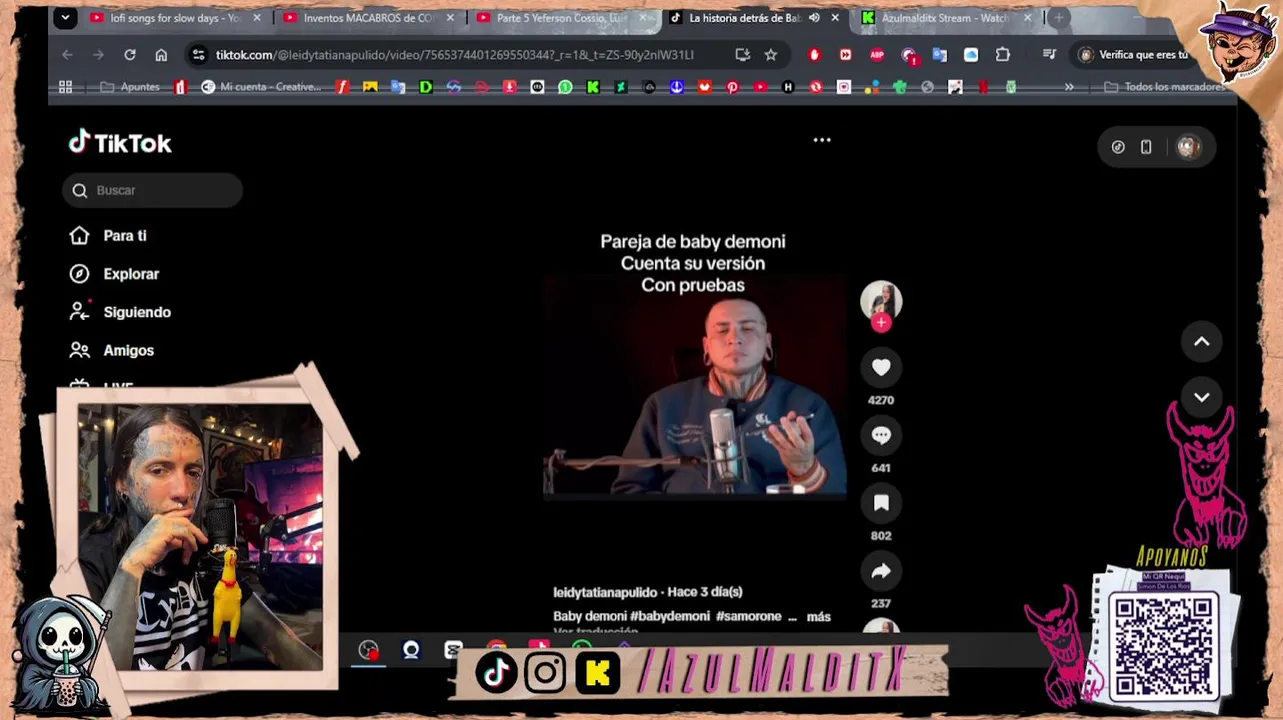The width and height of the screenshot is (1283, 720).
Task: Open the three-dot options above the video
Action: tap(822, 140)
